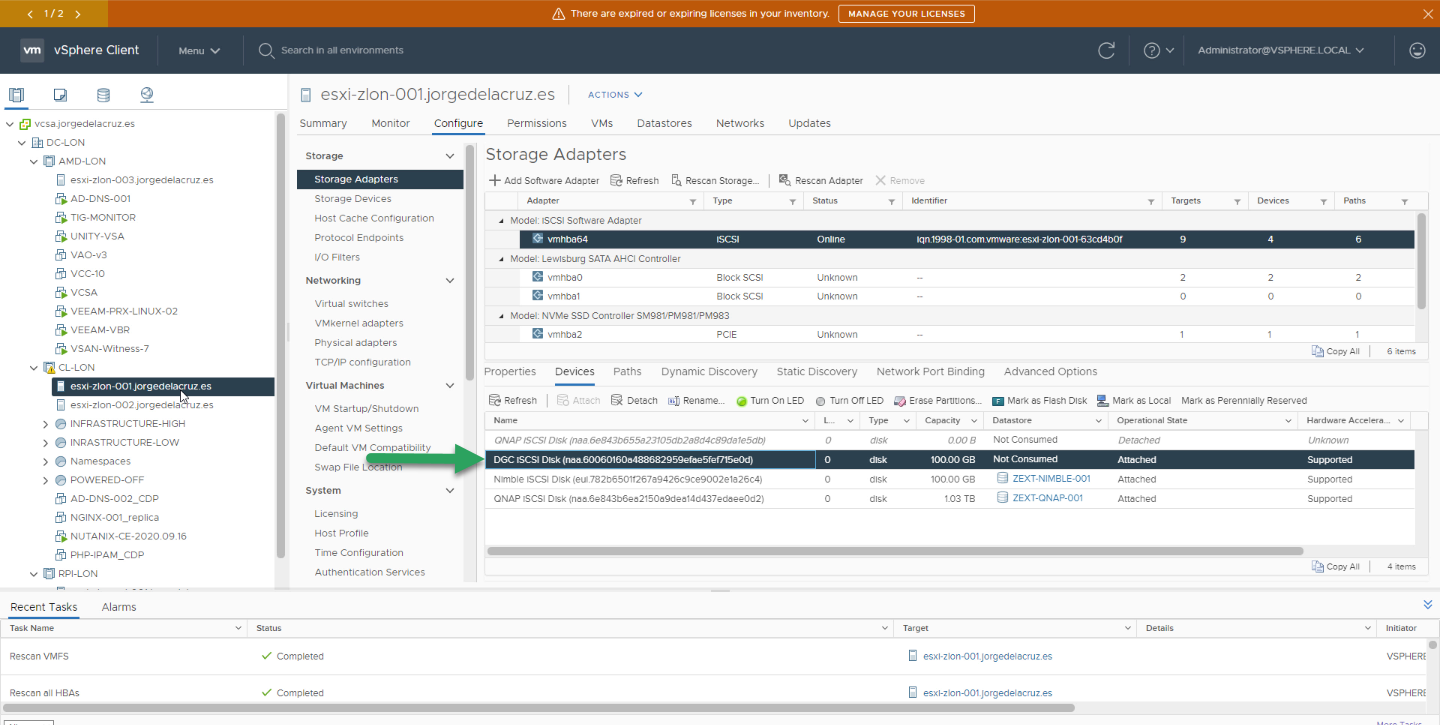Refresh the Storage Adapters list

634,181
